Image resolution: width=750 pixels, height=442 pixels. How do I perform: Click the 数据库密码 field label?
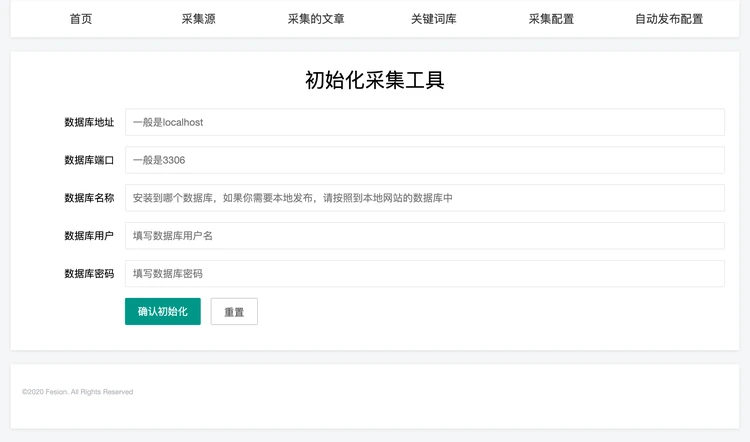click(x=89, y=274)
